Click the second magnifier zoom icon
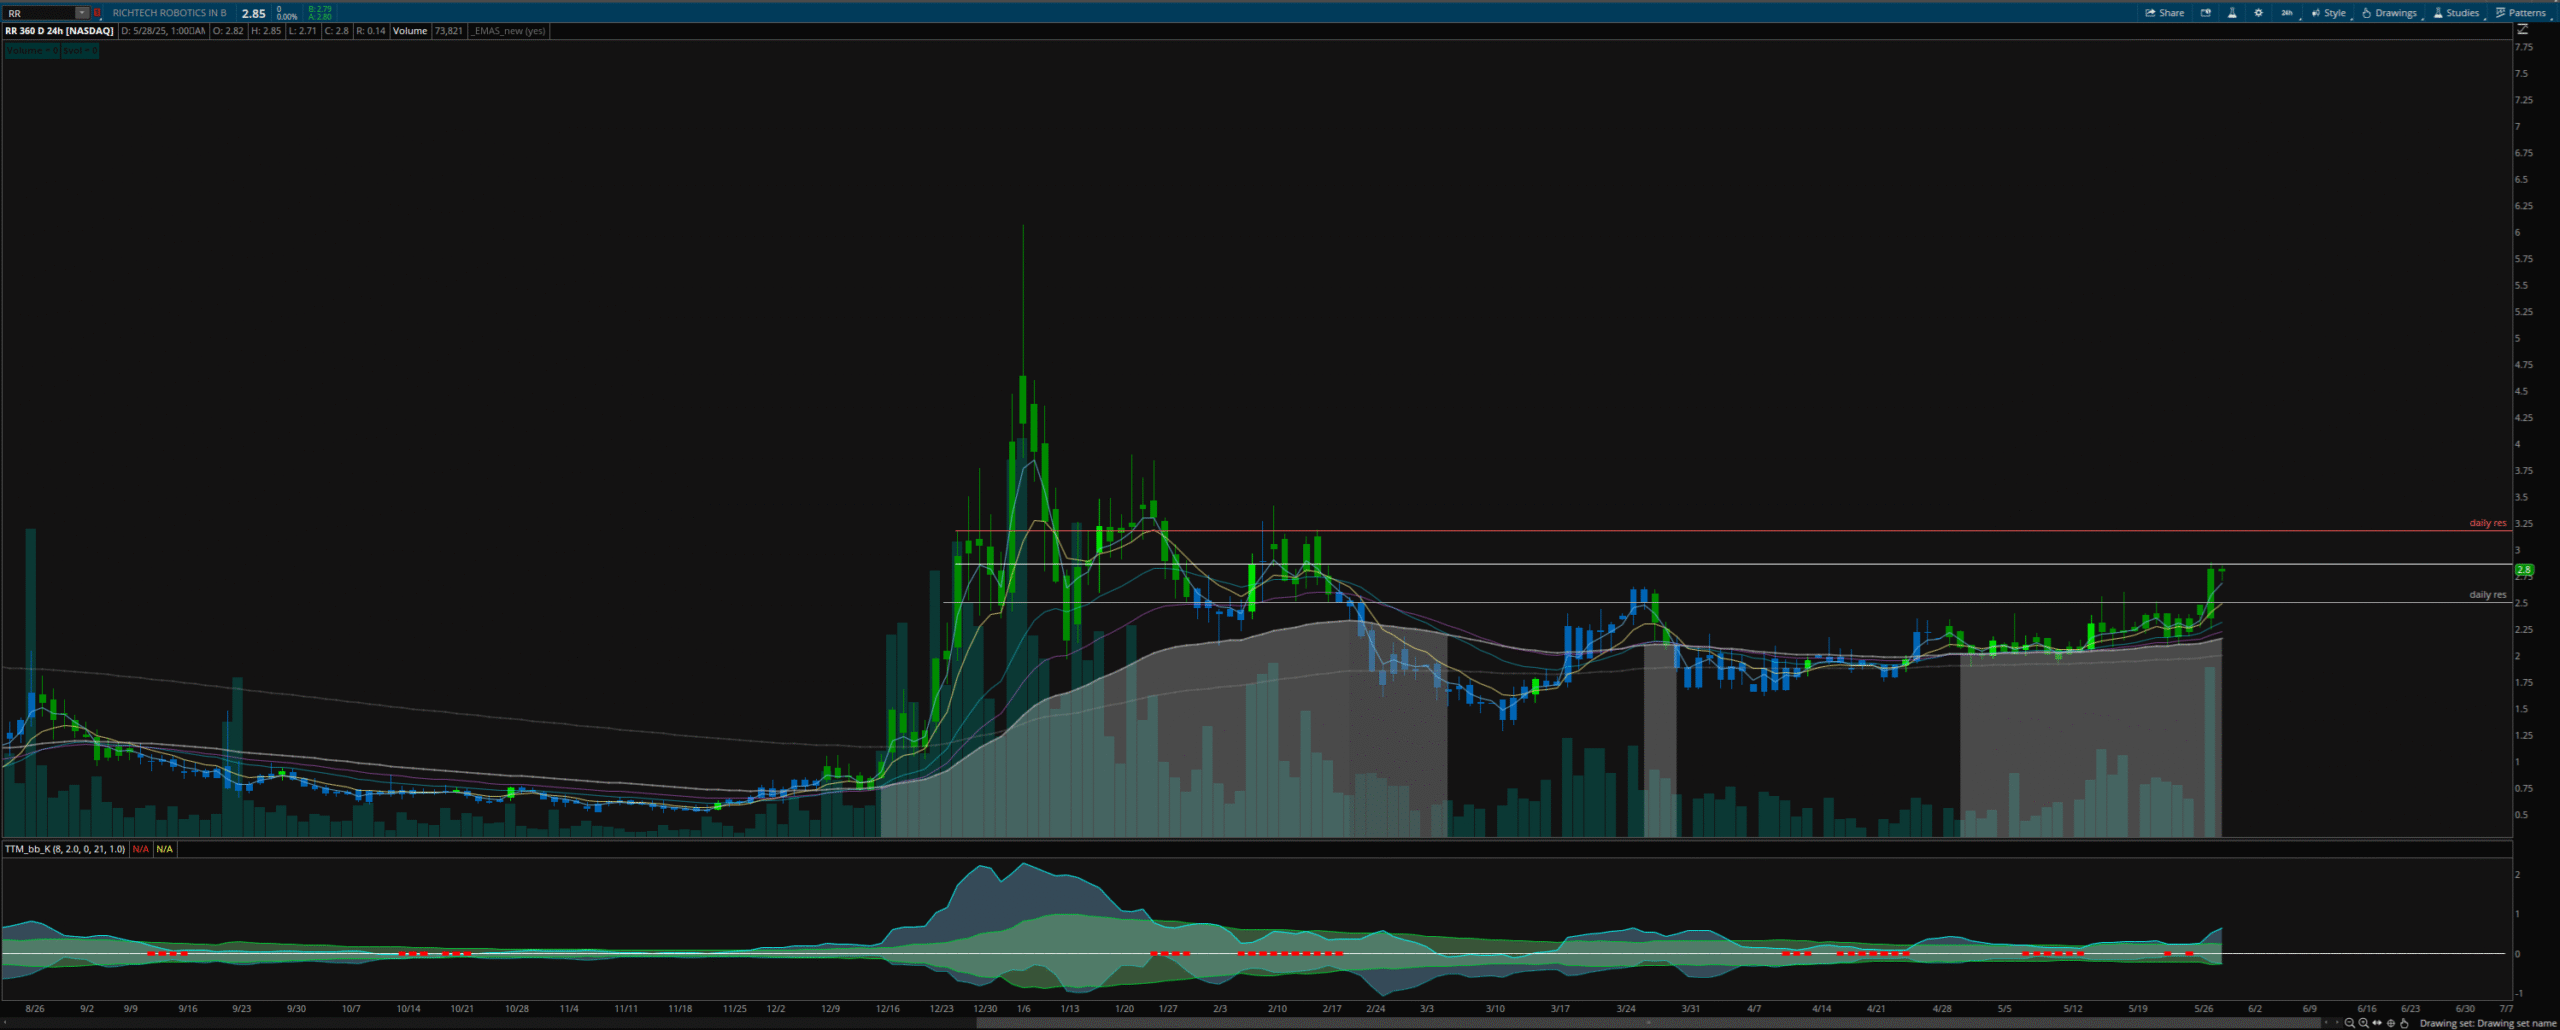This screenshot has height=1030, width=2560. [2363, 1023]
